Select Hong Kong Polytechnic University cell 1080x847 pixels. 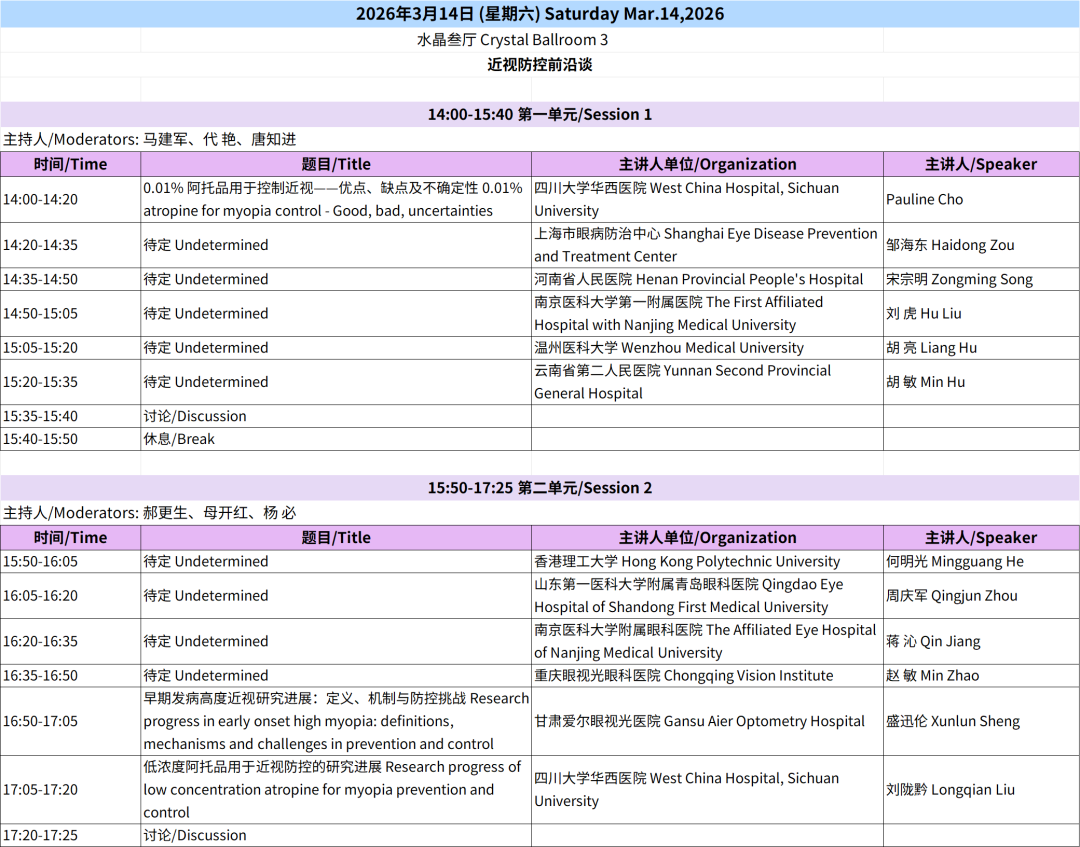[687, 562]
